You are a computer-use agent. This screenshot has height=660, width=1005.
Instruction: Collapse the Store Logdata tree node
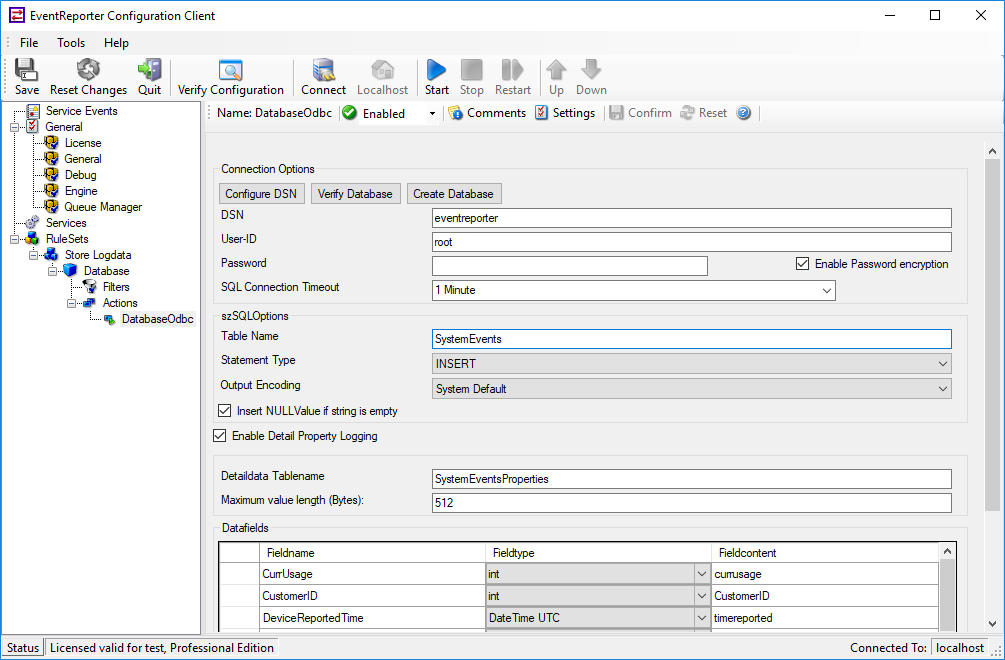(x=33, y=255)
